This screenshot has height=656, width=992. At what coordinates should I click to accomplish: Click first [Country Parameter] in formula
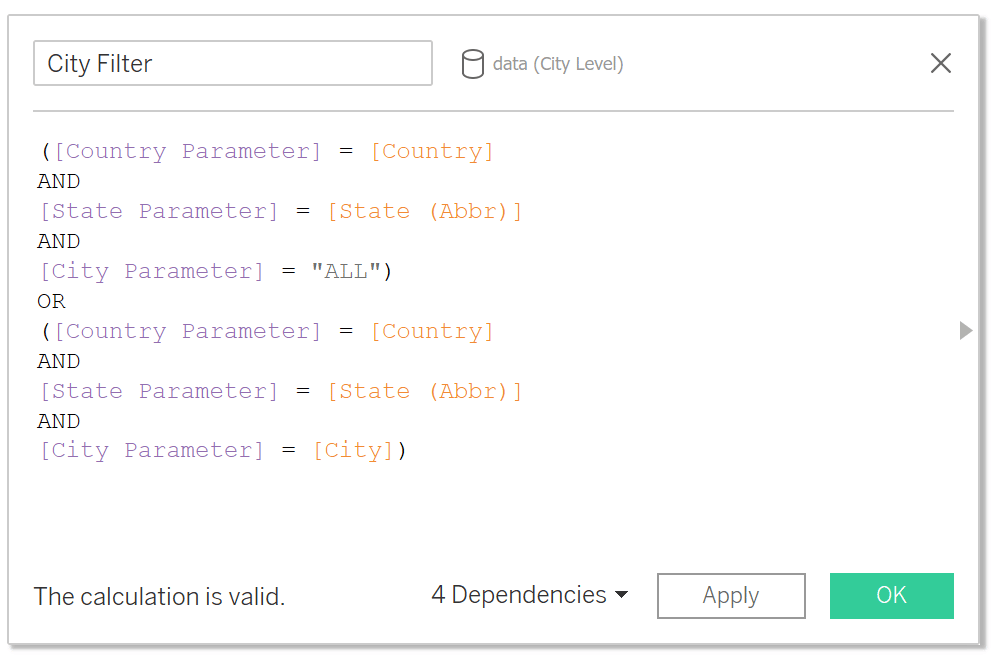[x=188, y=152]
